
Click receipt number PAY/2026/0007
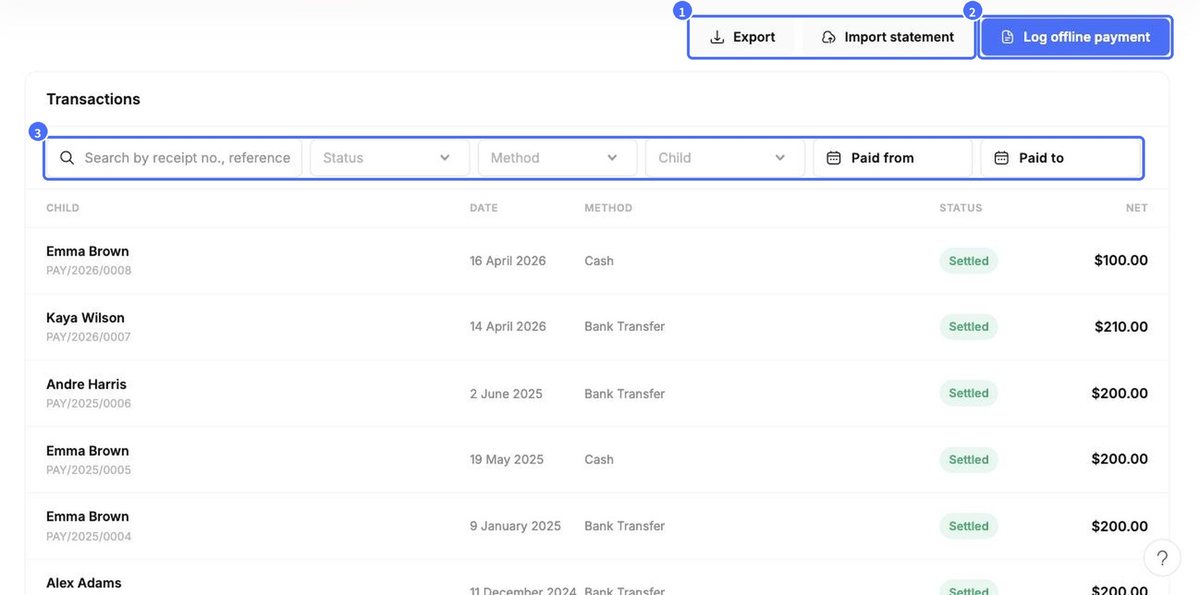coord(88,337)
